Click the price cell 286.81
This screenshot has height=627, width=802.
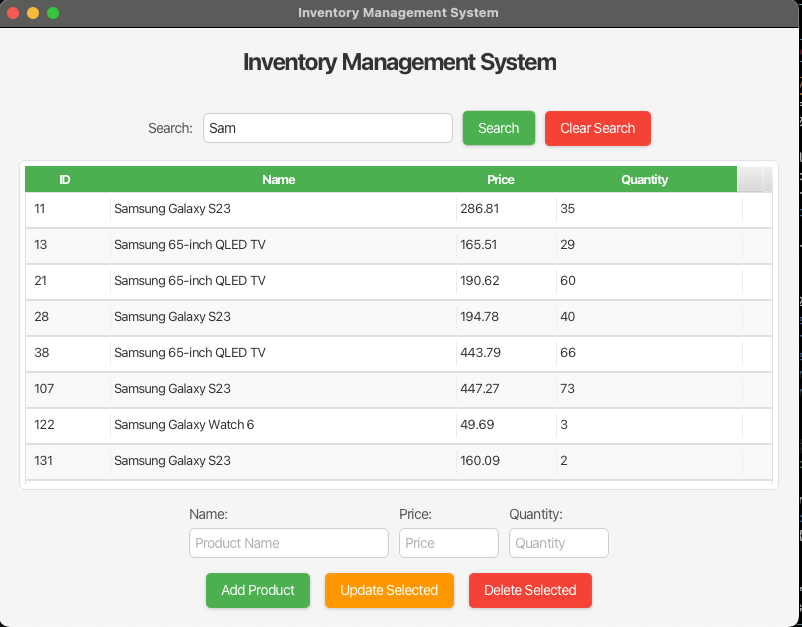click(506, 209)
